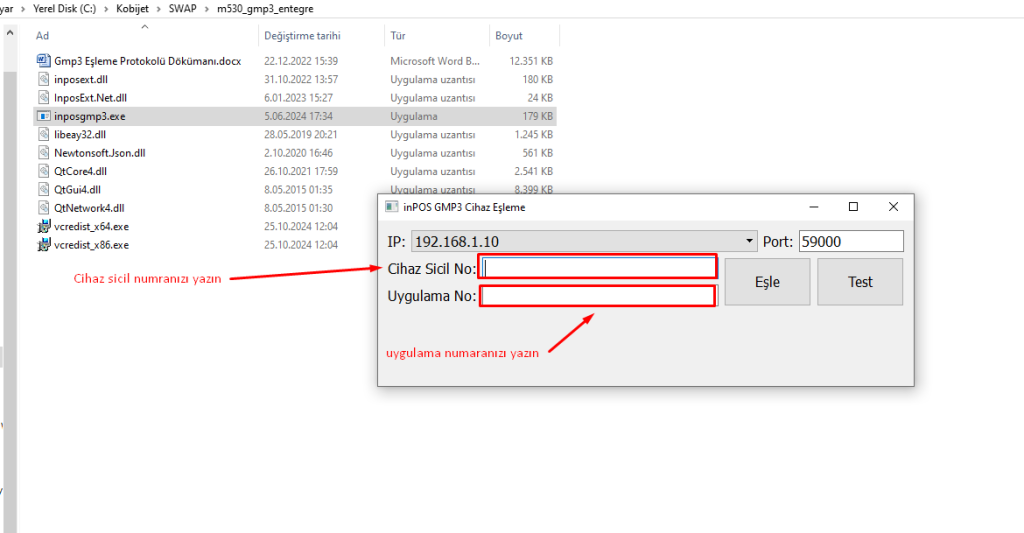
Task: Select file name vcredist_x86.exe
Action: [91, 245]
